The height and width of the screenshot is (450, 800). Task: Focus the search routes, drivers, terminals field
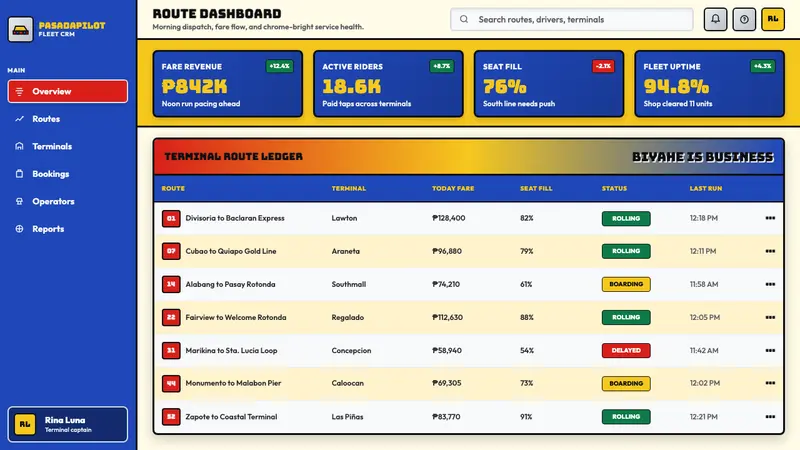point(571,19)
